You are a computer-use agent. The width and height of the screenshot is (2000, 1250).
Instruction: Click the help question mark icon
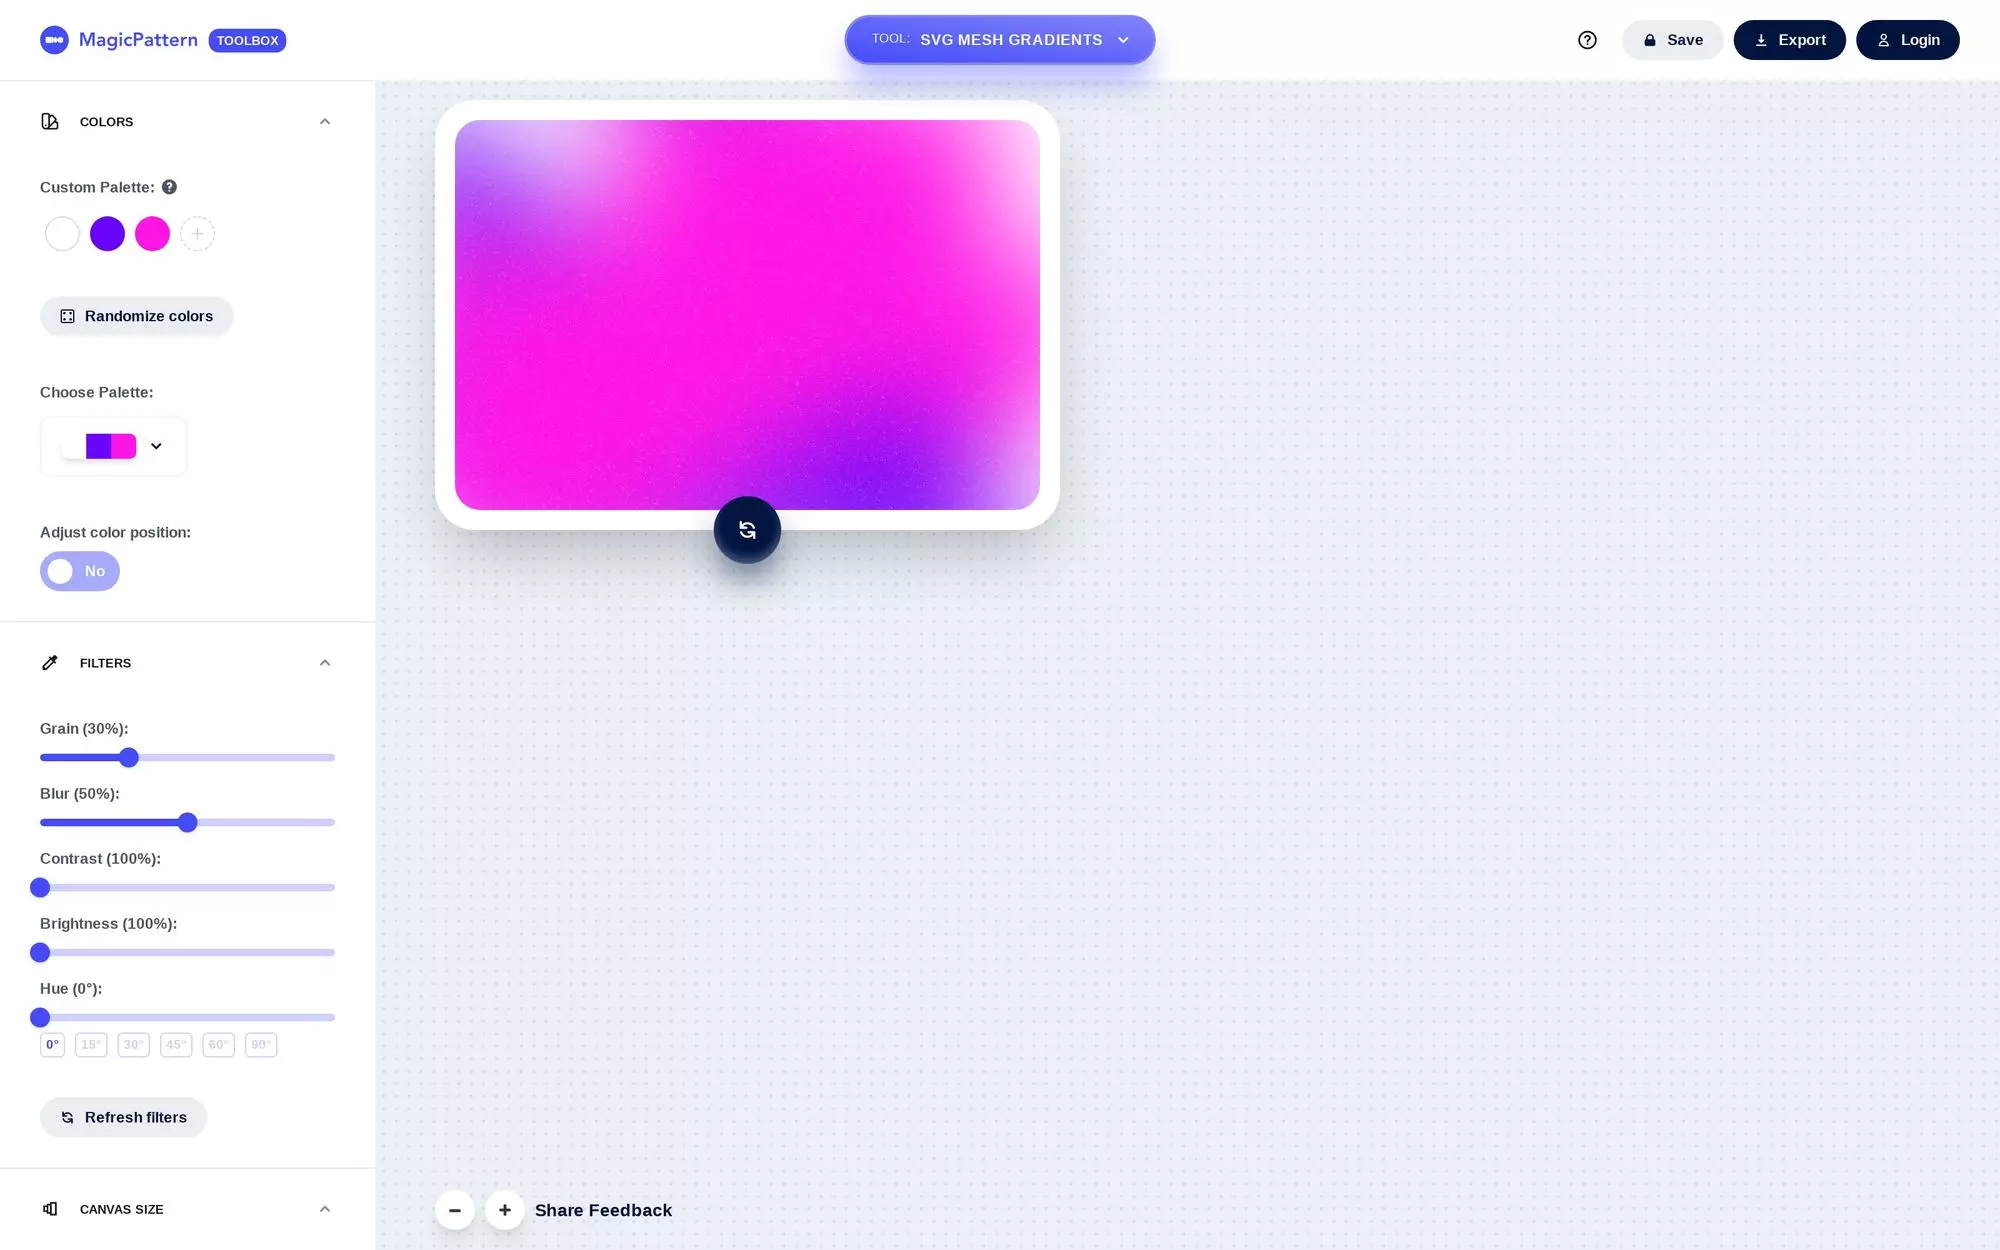[1587, 39]
